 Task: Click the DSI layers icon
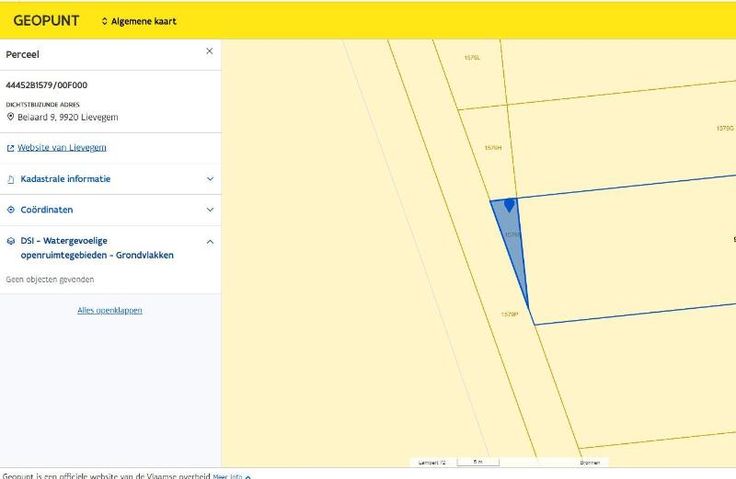11,241
